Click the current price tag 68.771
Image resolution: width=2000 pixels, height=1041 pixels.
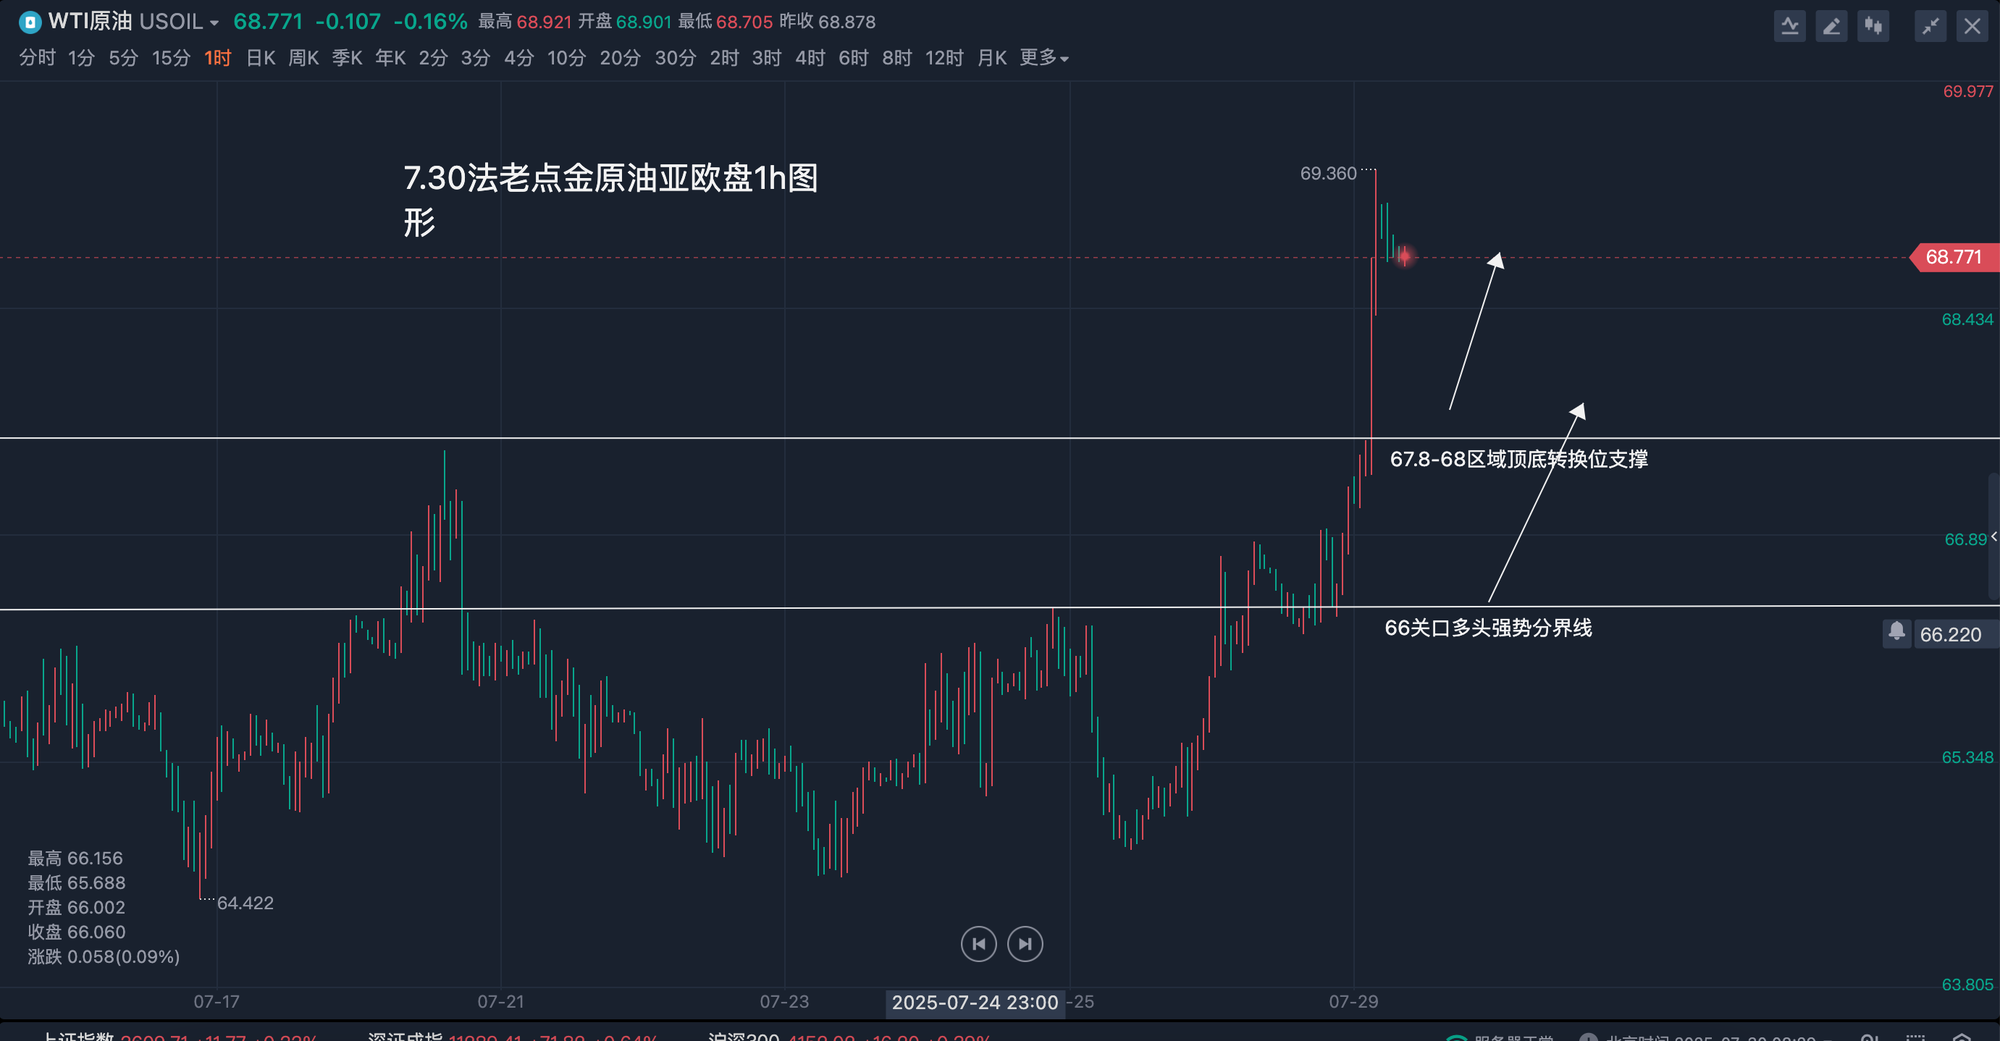point(1954,257)
